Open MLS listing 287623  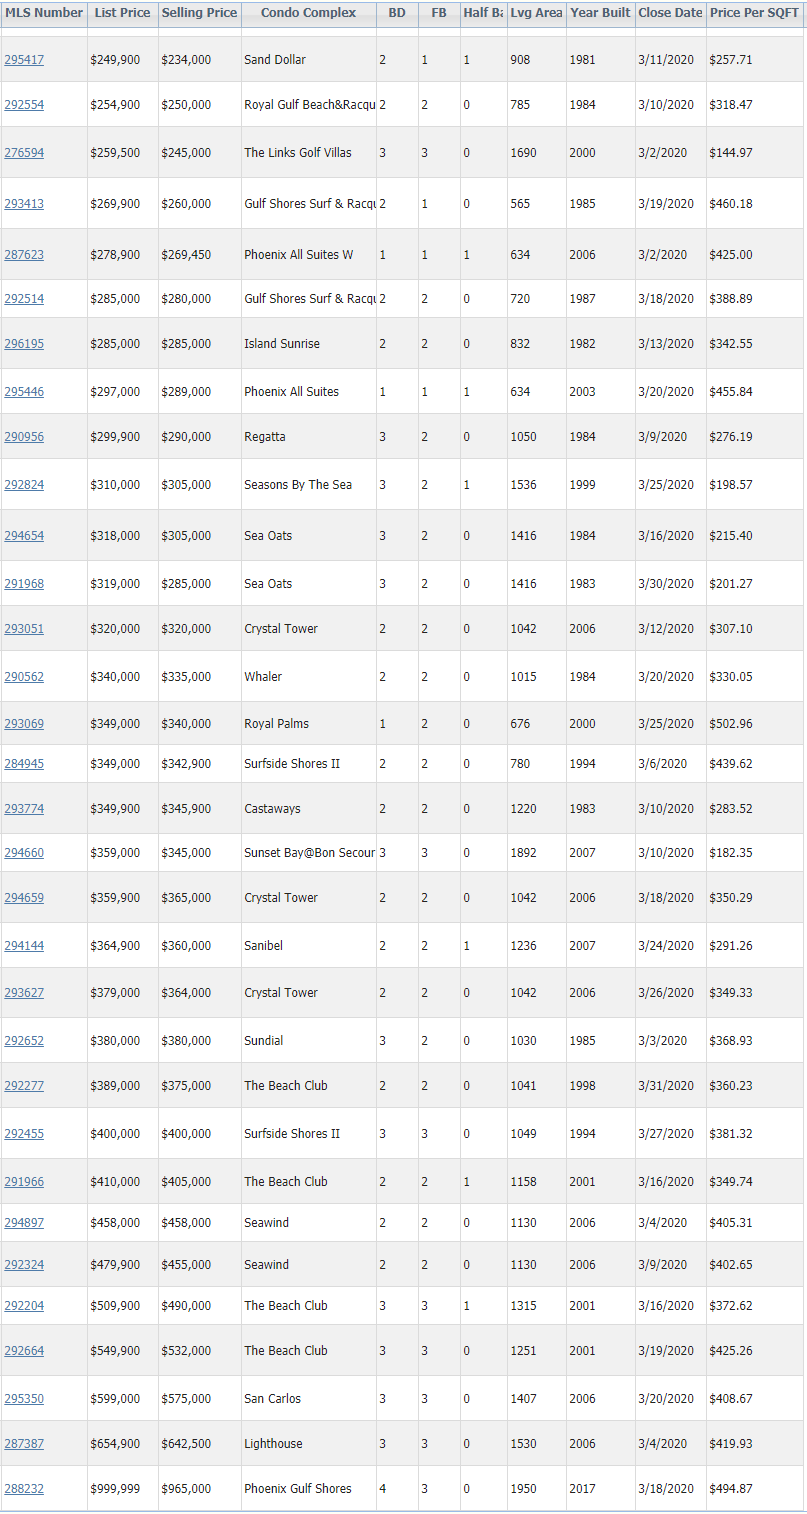24,255
